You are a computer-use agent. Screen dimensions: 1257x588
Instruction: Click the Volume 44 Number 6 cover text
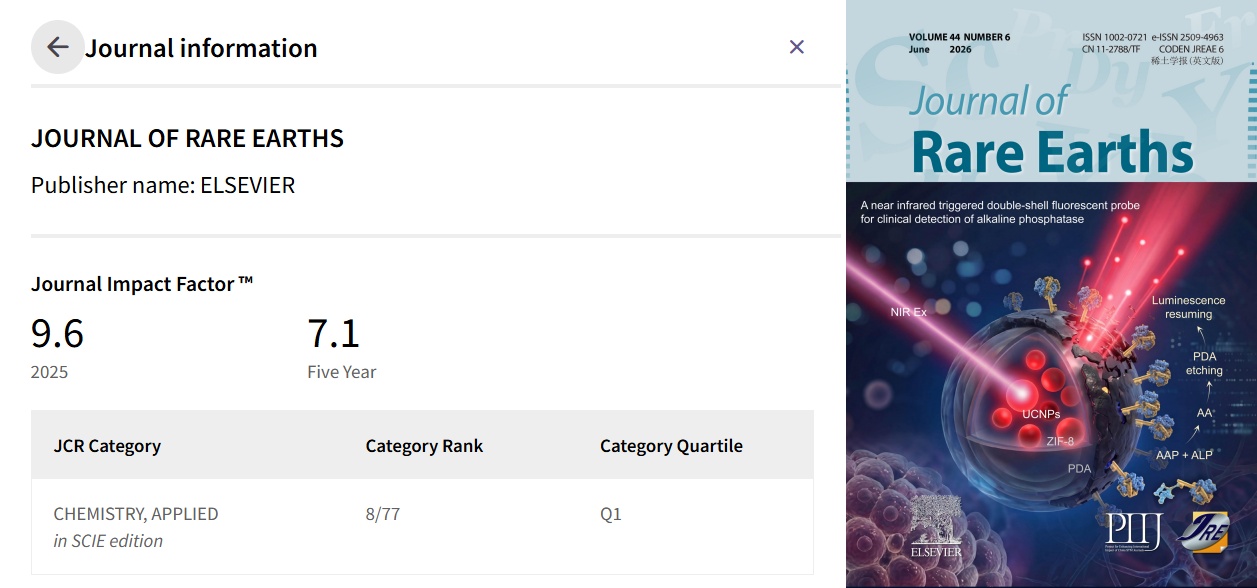point(959,37)
